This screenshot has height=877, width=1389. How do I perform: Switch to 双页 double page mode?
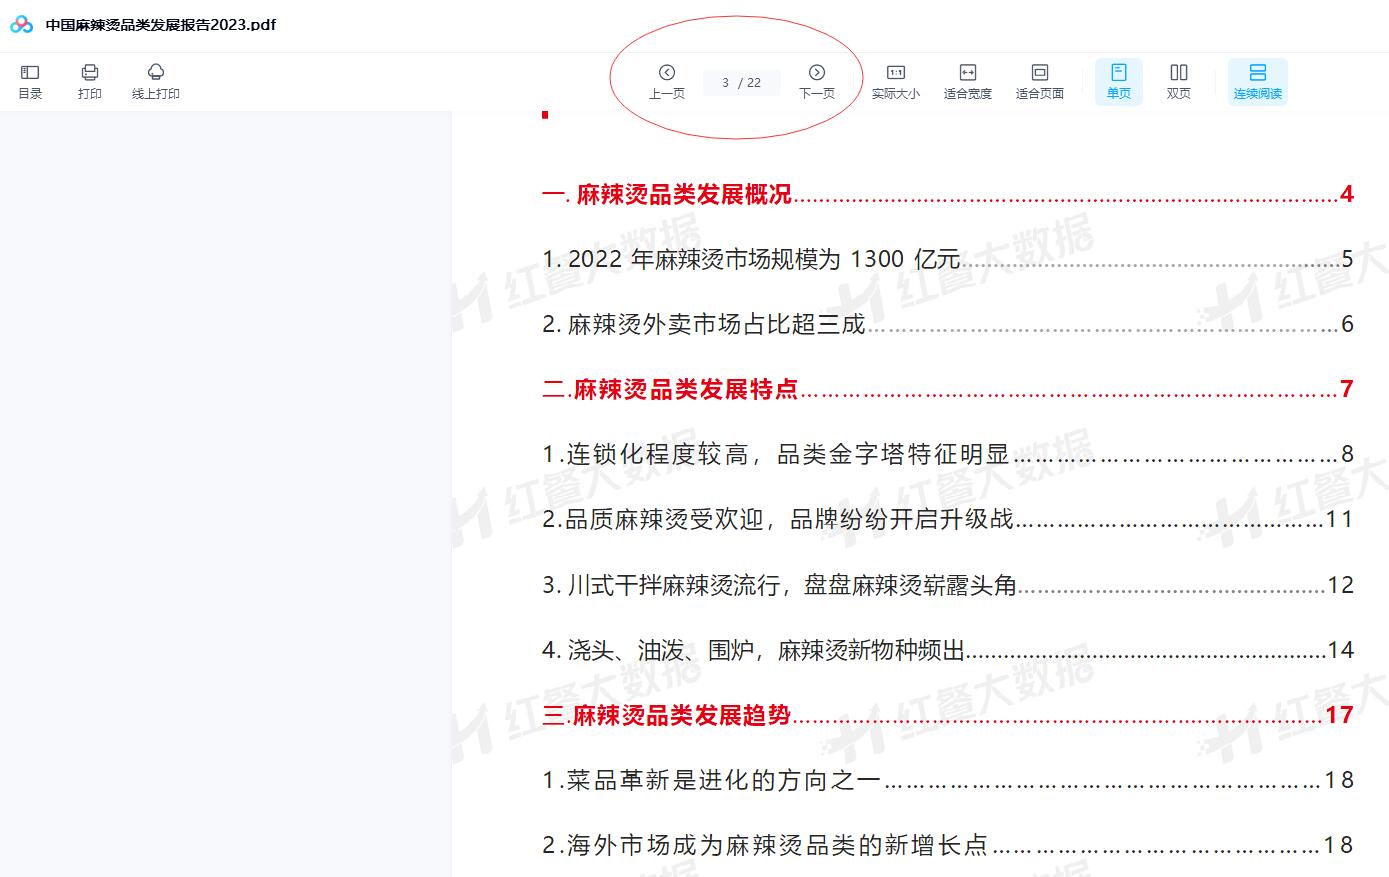click(1179, 81)
